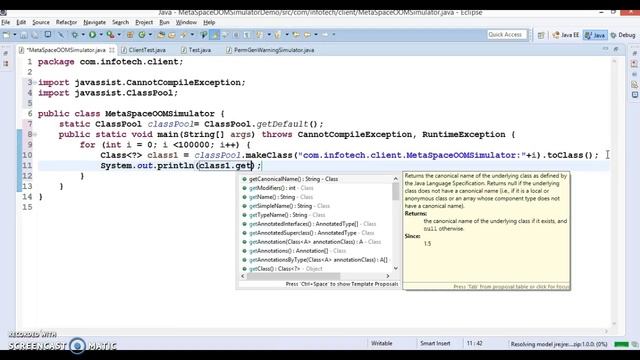Click the Run External Tools icon
The height and width of the screenshot is (360, 640).
[x=111, y=35]
